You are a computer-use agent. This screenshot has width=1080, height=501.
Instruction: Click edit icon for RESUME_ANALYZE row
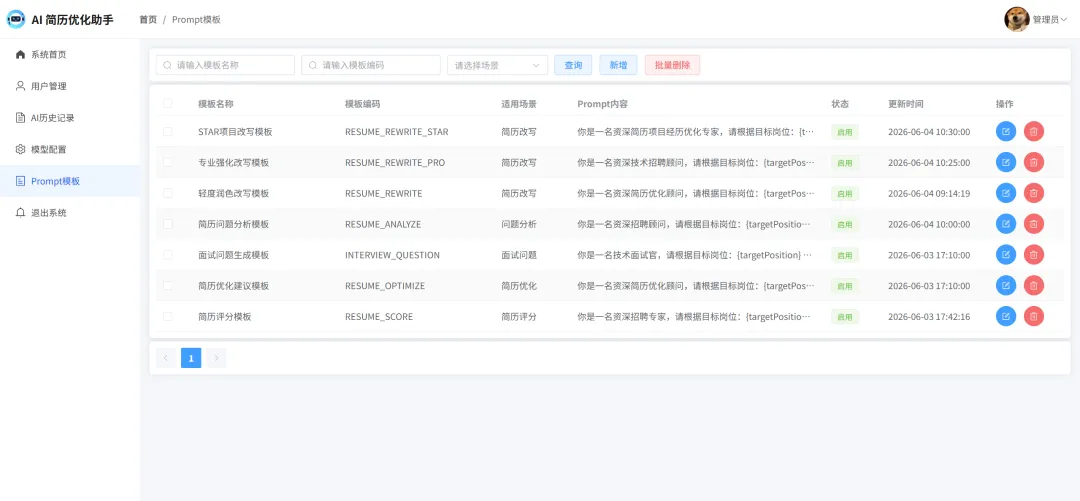(x=1006, y=224)
